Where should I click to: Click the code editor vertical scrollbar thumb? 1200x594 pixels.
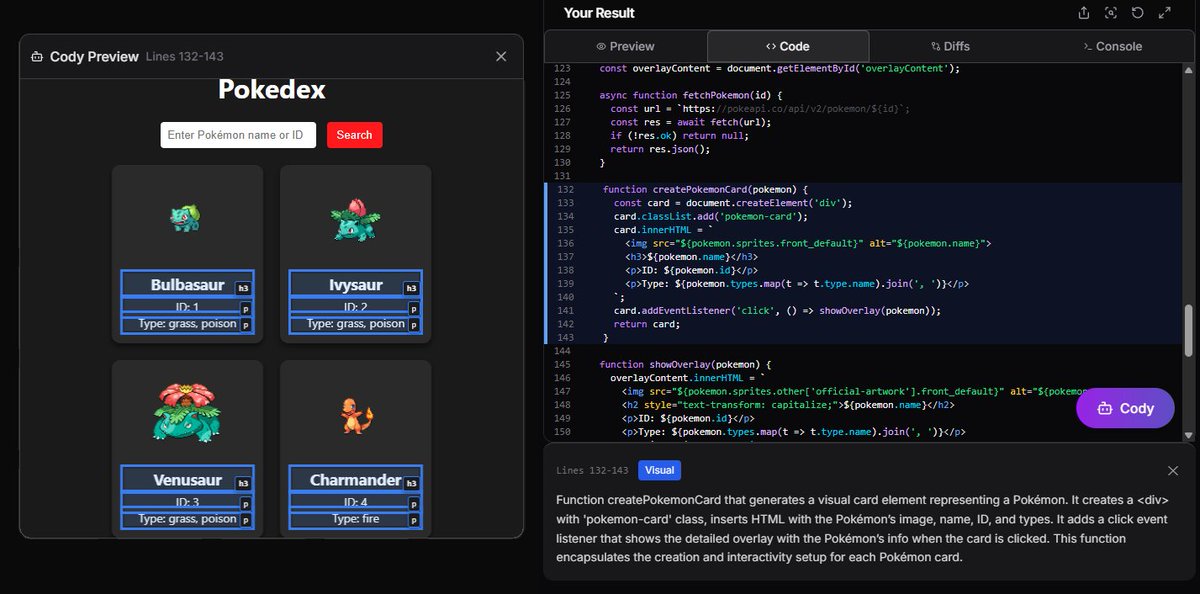[x=1189, y=331]
